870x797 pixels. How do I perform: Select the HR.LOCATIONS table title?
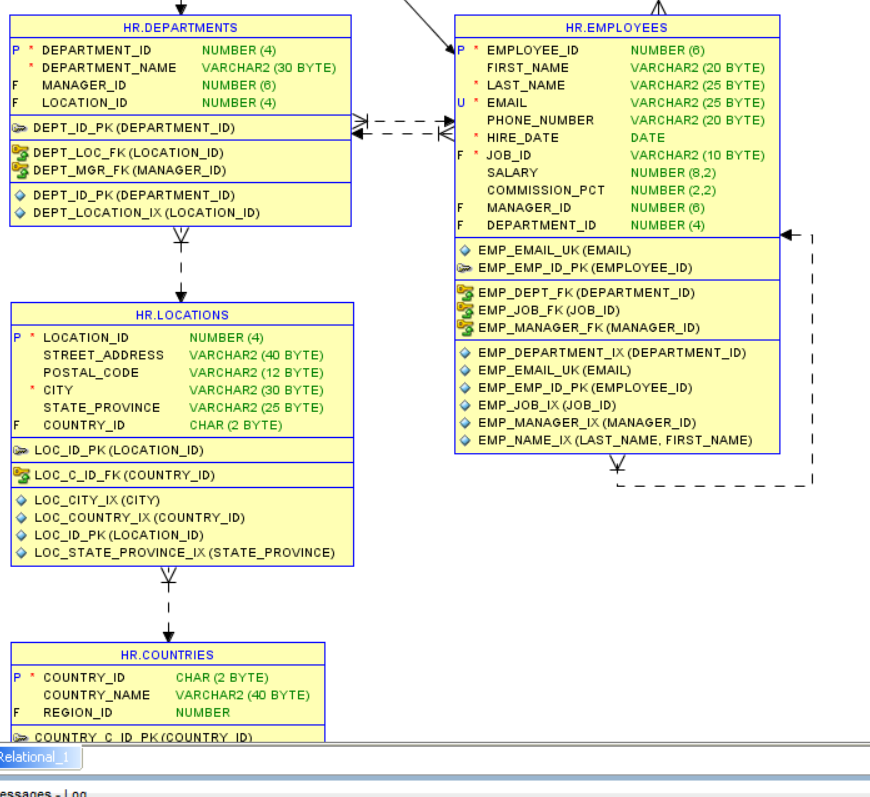tap(182, 315)
